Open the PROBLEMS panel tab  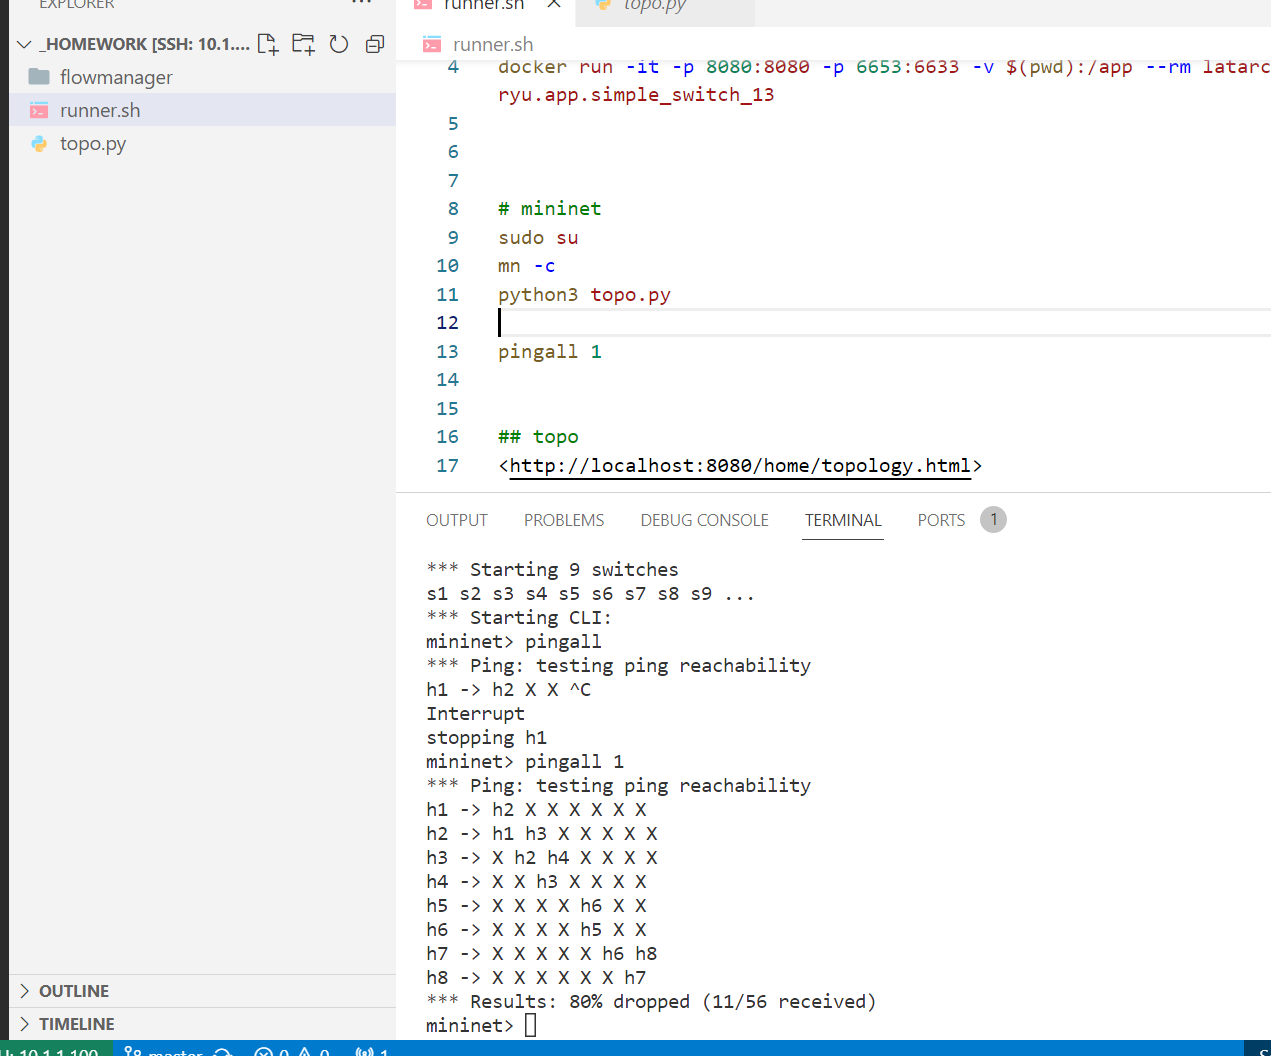(x=564, y=520)
